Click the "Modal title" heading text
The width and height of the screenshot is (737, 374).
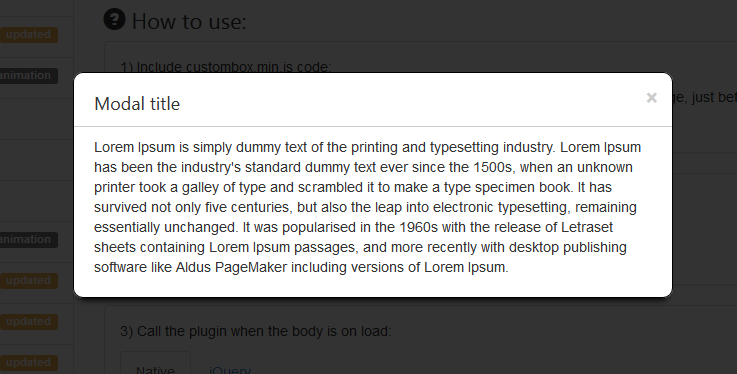137,104
